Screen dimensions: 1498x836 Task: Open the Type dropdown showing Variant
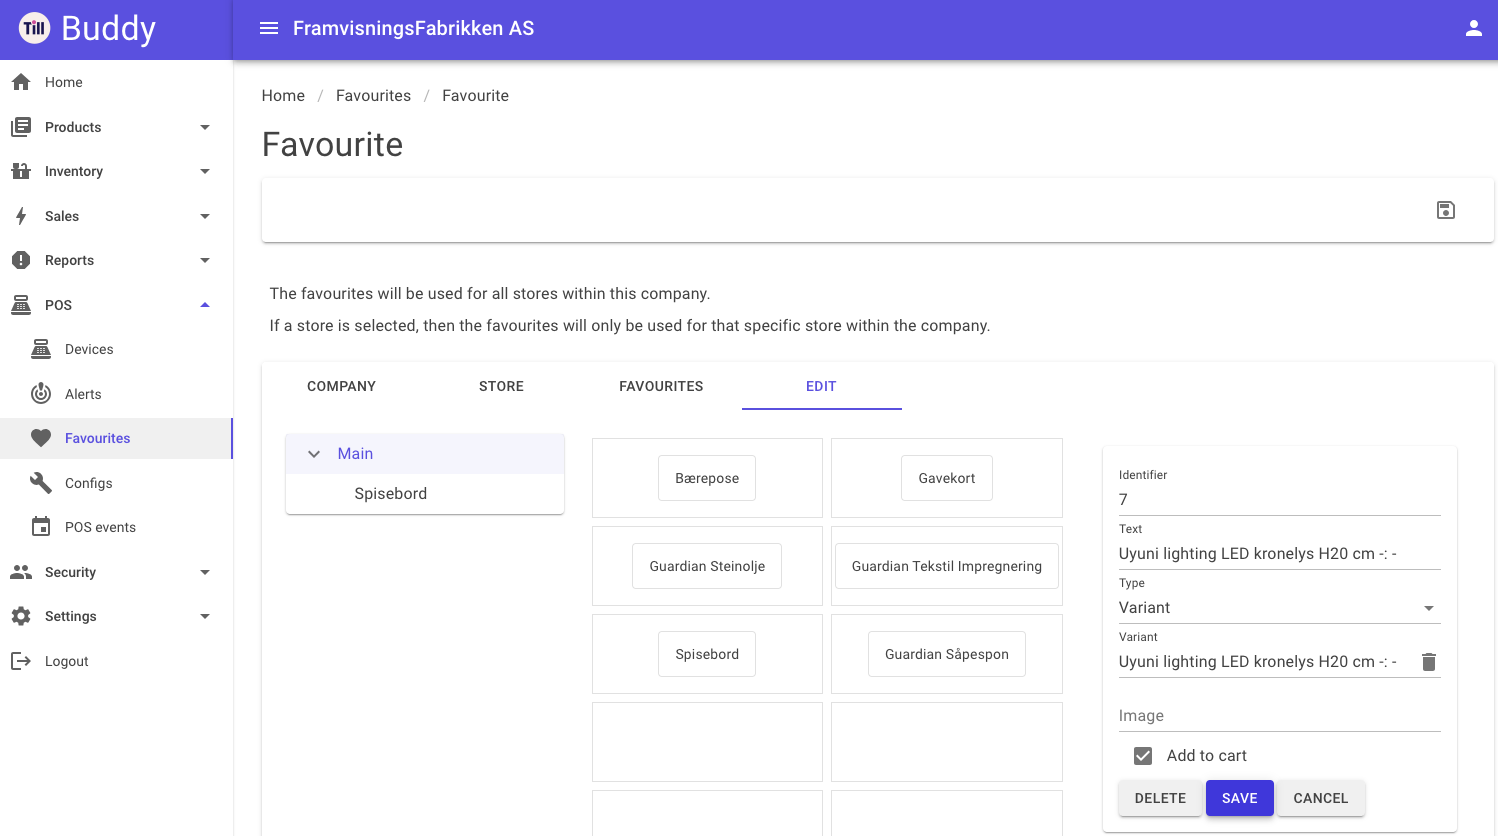point(1279,608)
